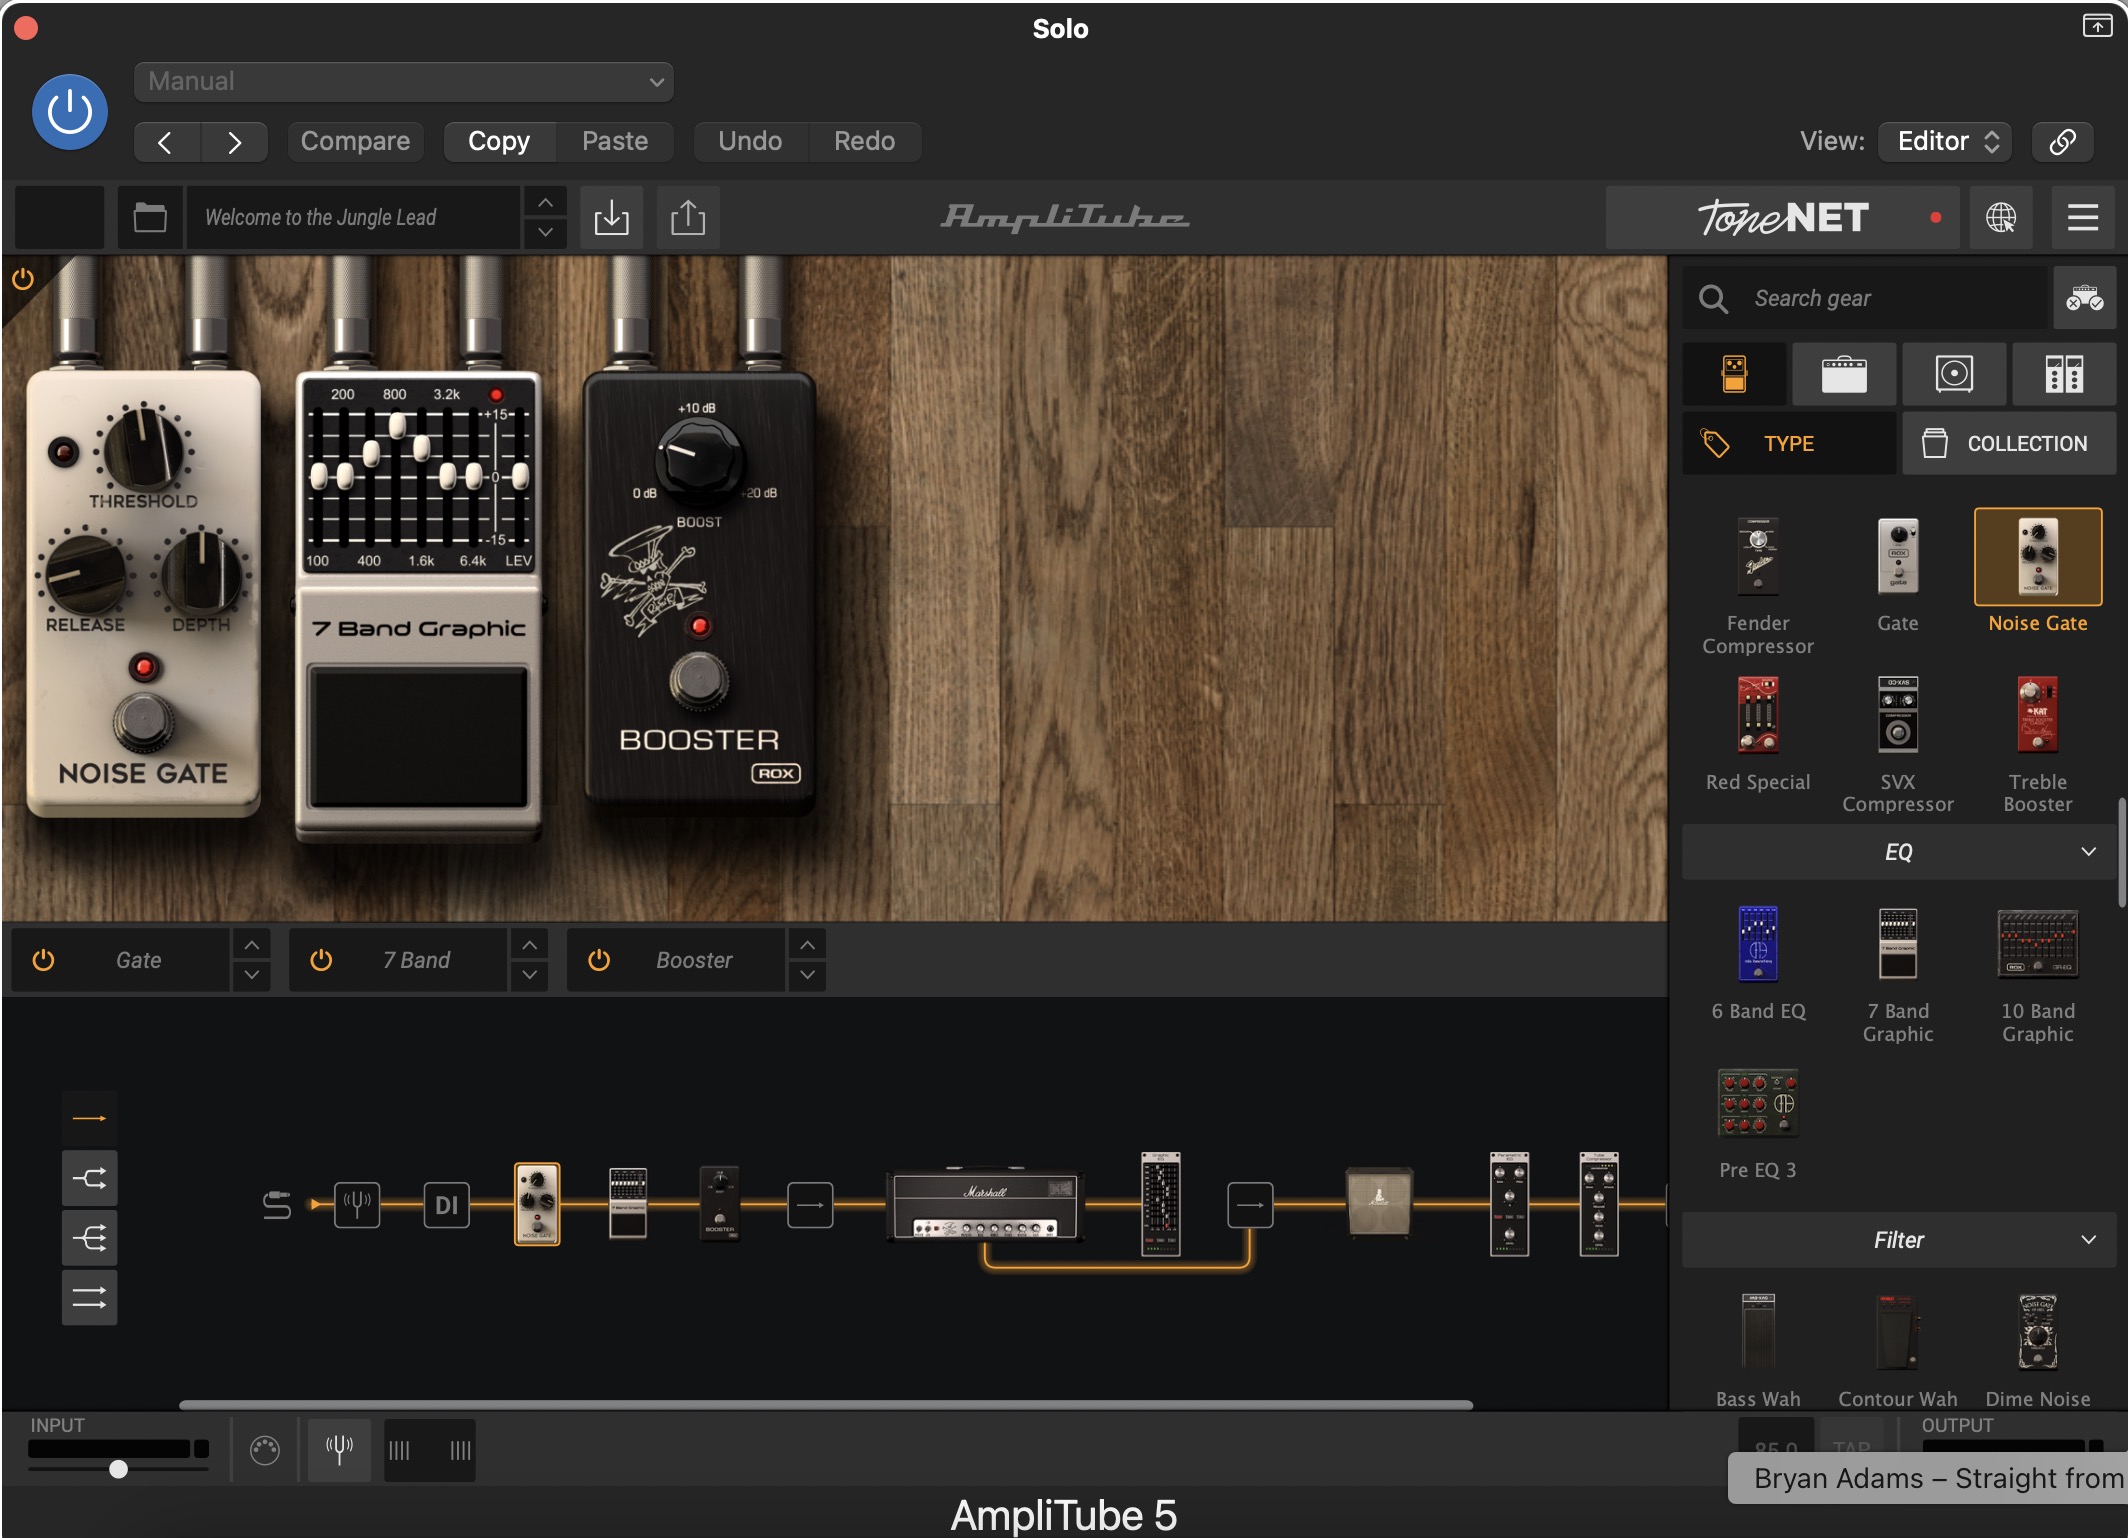Image resolution: width=2128 pixels, height=1538 pixels.
Task: Open the Manual preset dropdown
Action: click(x=404, y=82)
